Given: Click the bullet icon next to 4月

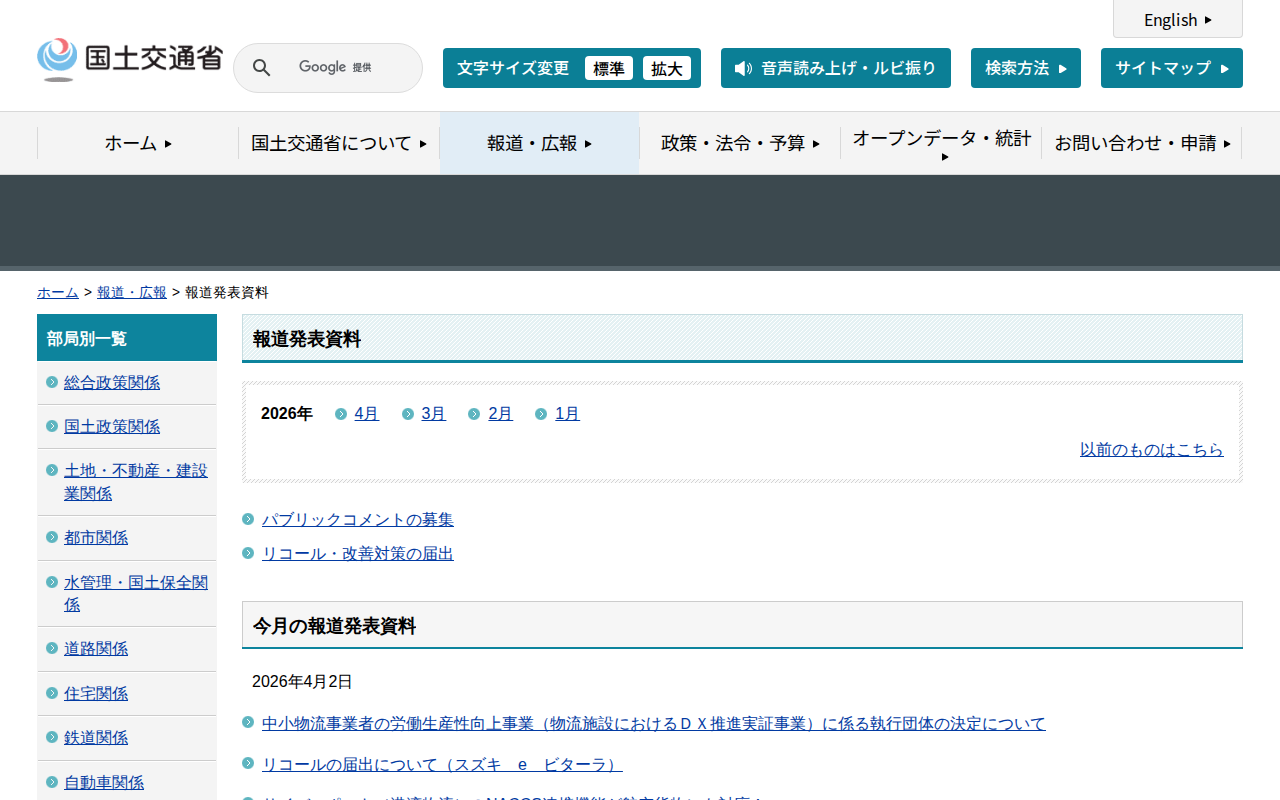Looking at the screenshot, I should point(341,414).
